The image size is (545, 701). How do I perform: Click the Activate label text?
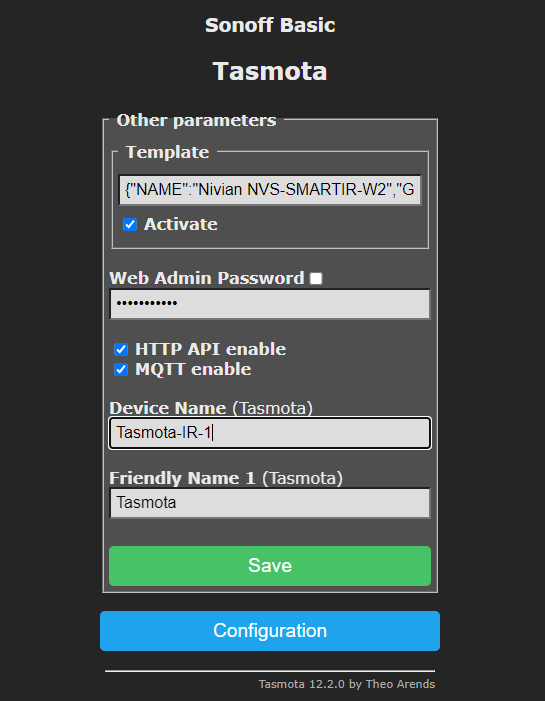(x=181, y=224)
